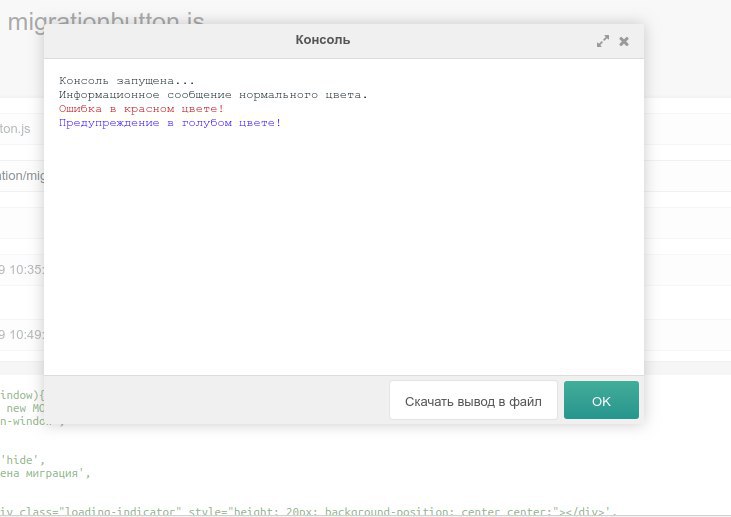Viewport: 731px width, 517px height.
Task: Click the red 'Ошибка в красном цвете!' line
Action: tap(141, 109)
